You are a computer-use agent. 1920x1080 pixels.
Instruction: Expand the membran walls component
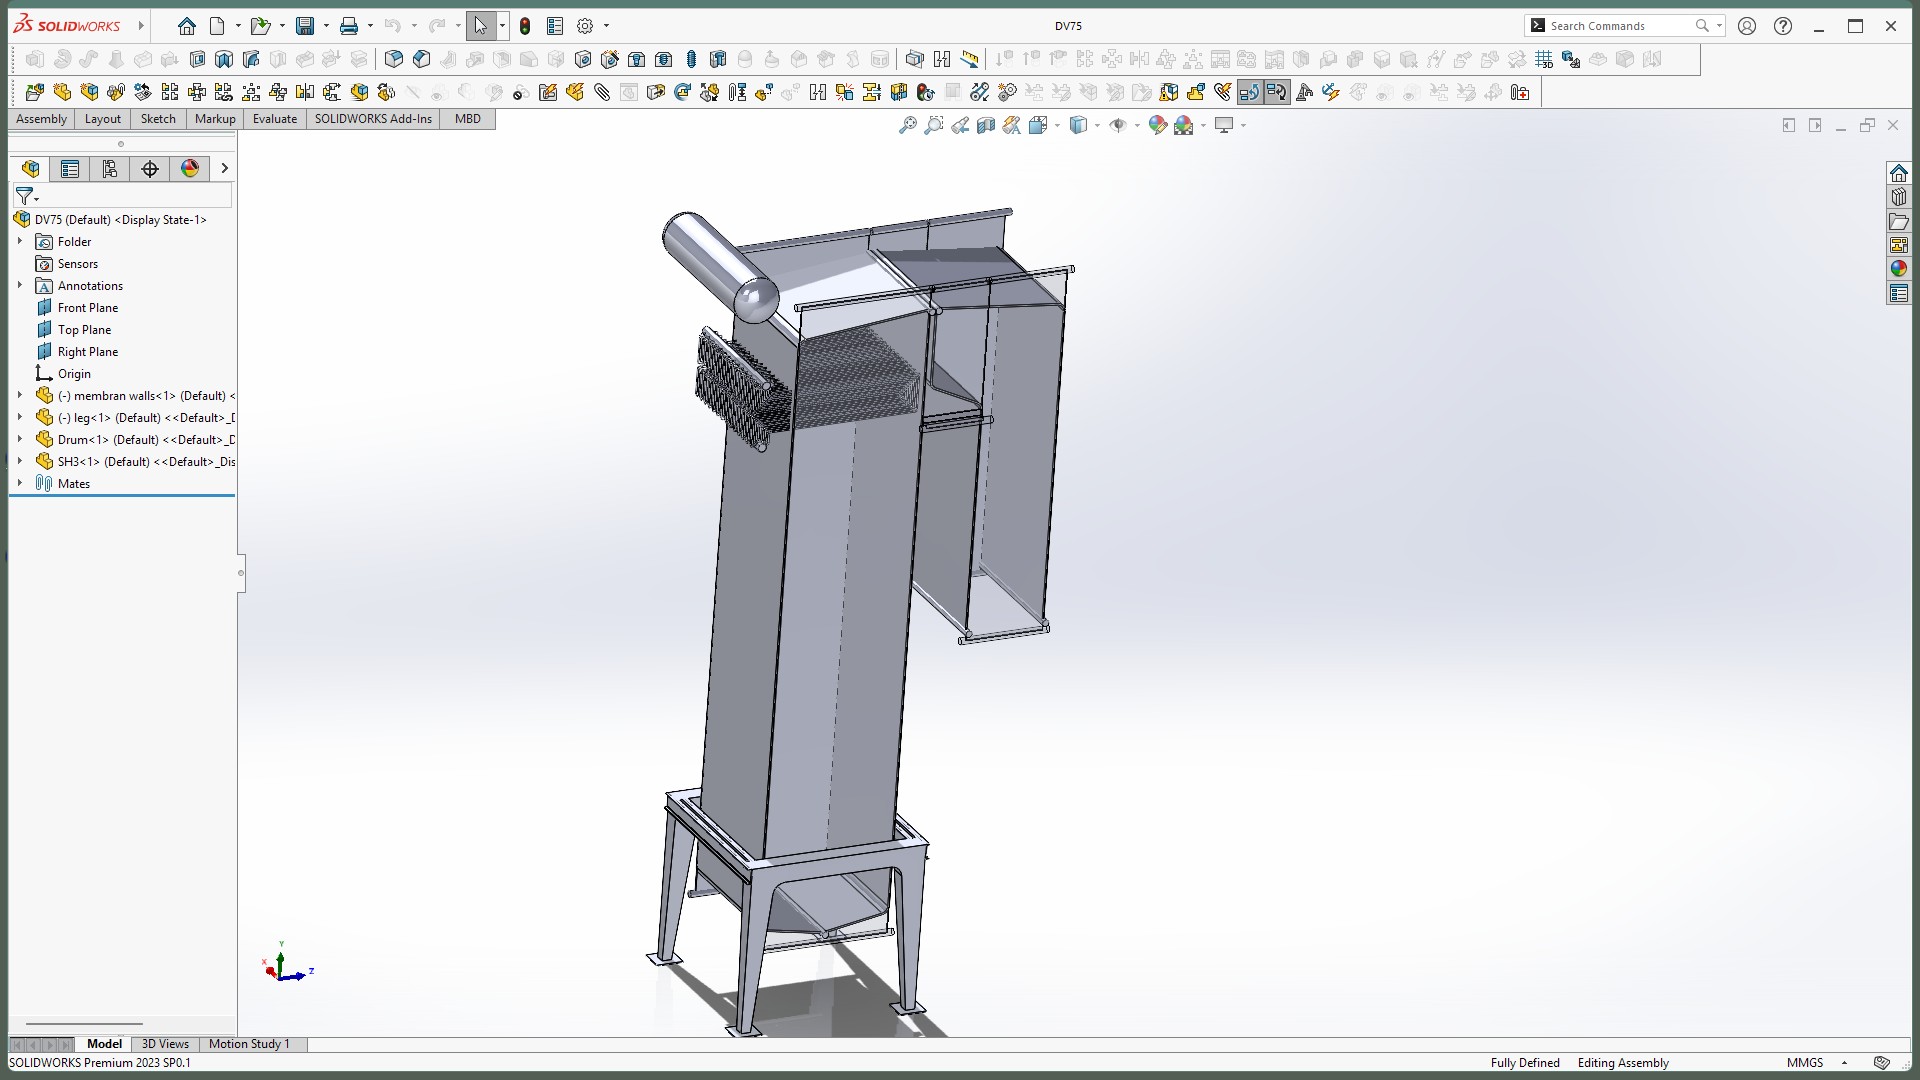point(19,396)
